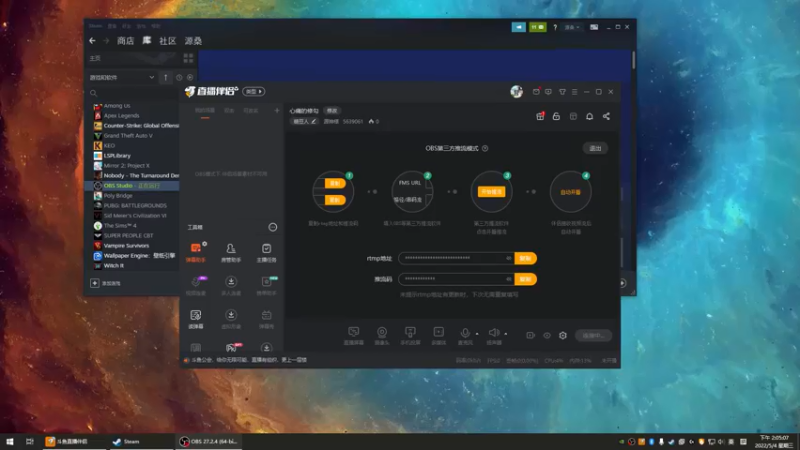Open the user avatar in the companion app
This screenshot has width=800, height=450.
click(x=516, y=91)
